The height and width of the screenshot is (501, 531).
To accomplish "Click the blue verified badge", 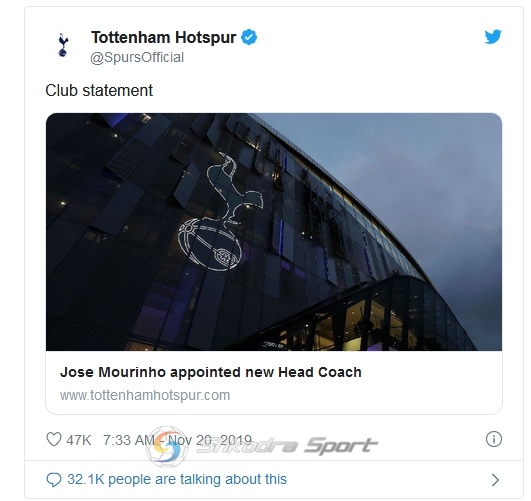I will [249, 37].
